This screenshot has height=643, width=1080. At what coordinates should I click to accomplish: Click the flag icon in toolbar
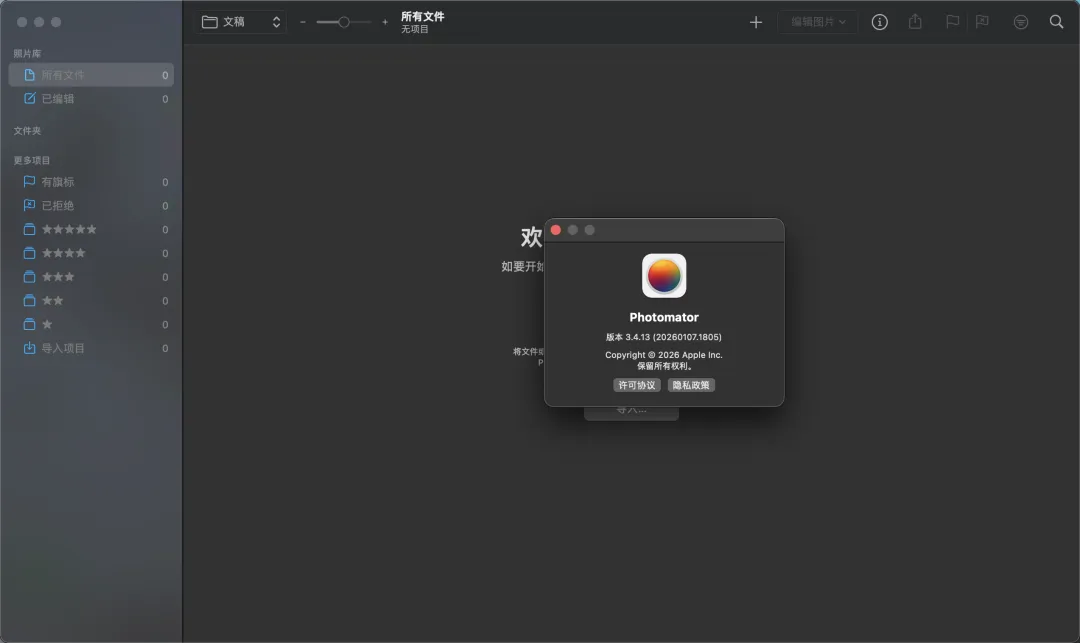[x=952, y=22]
